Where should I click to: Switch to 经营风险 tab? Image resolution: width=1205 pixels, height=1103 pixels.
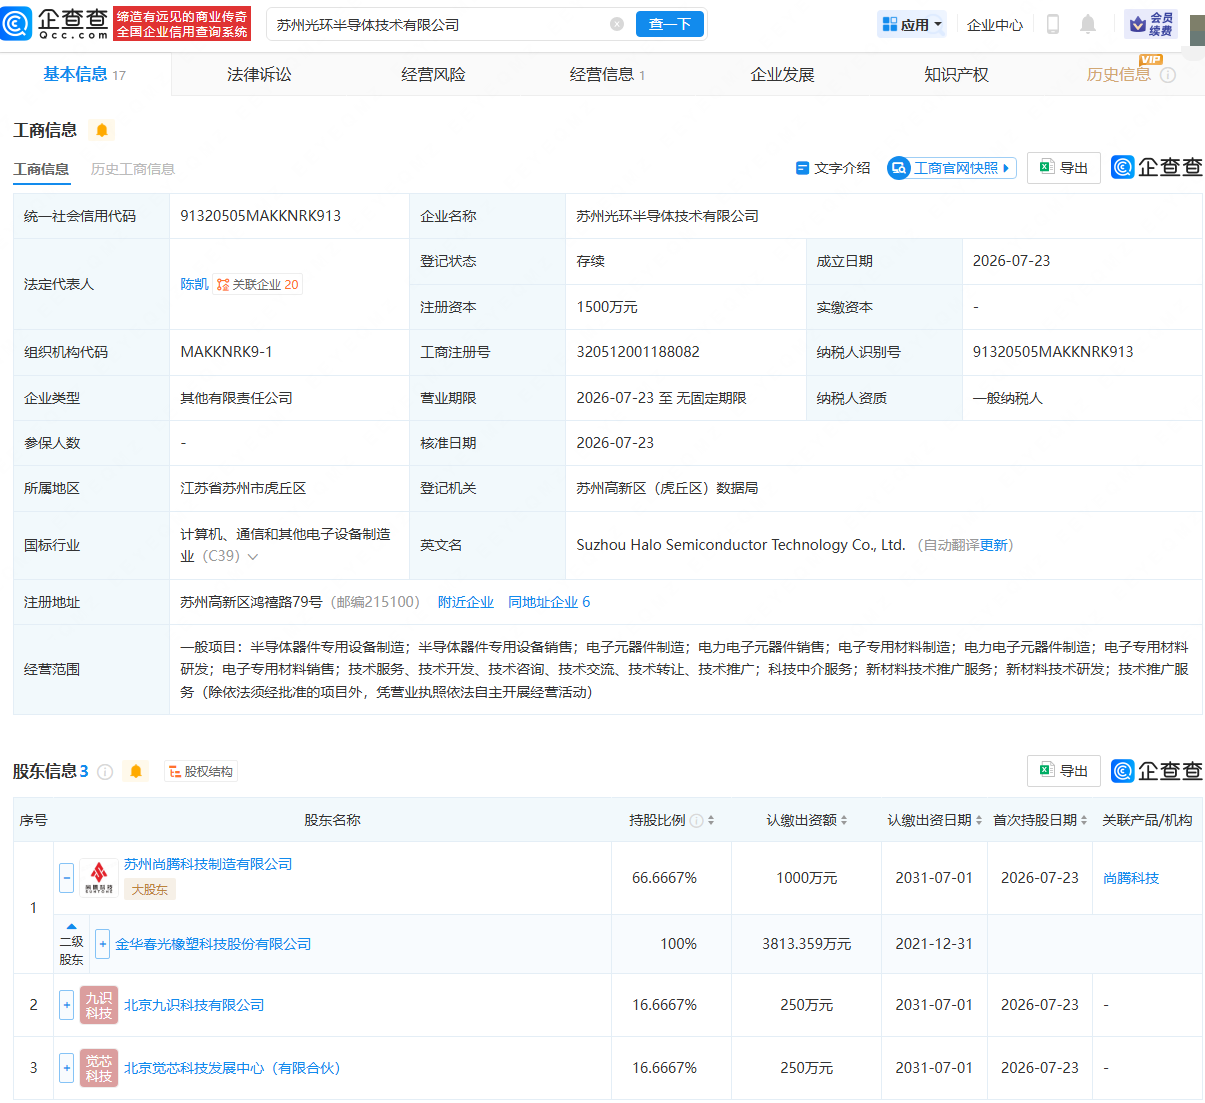(433, 75)
